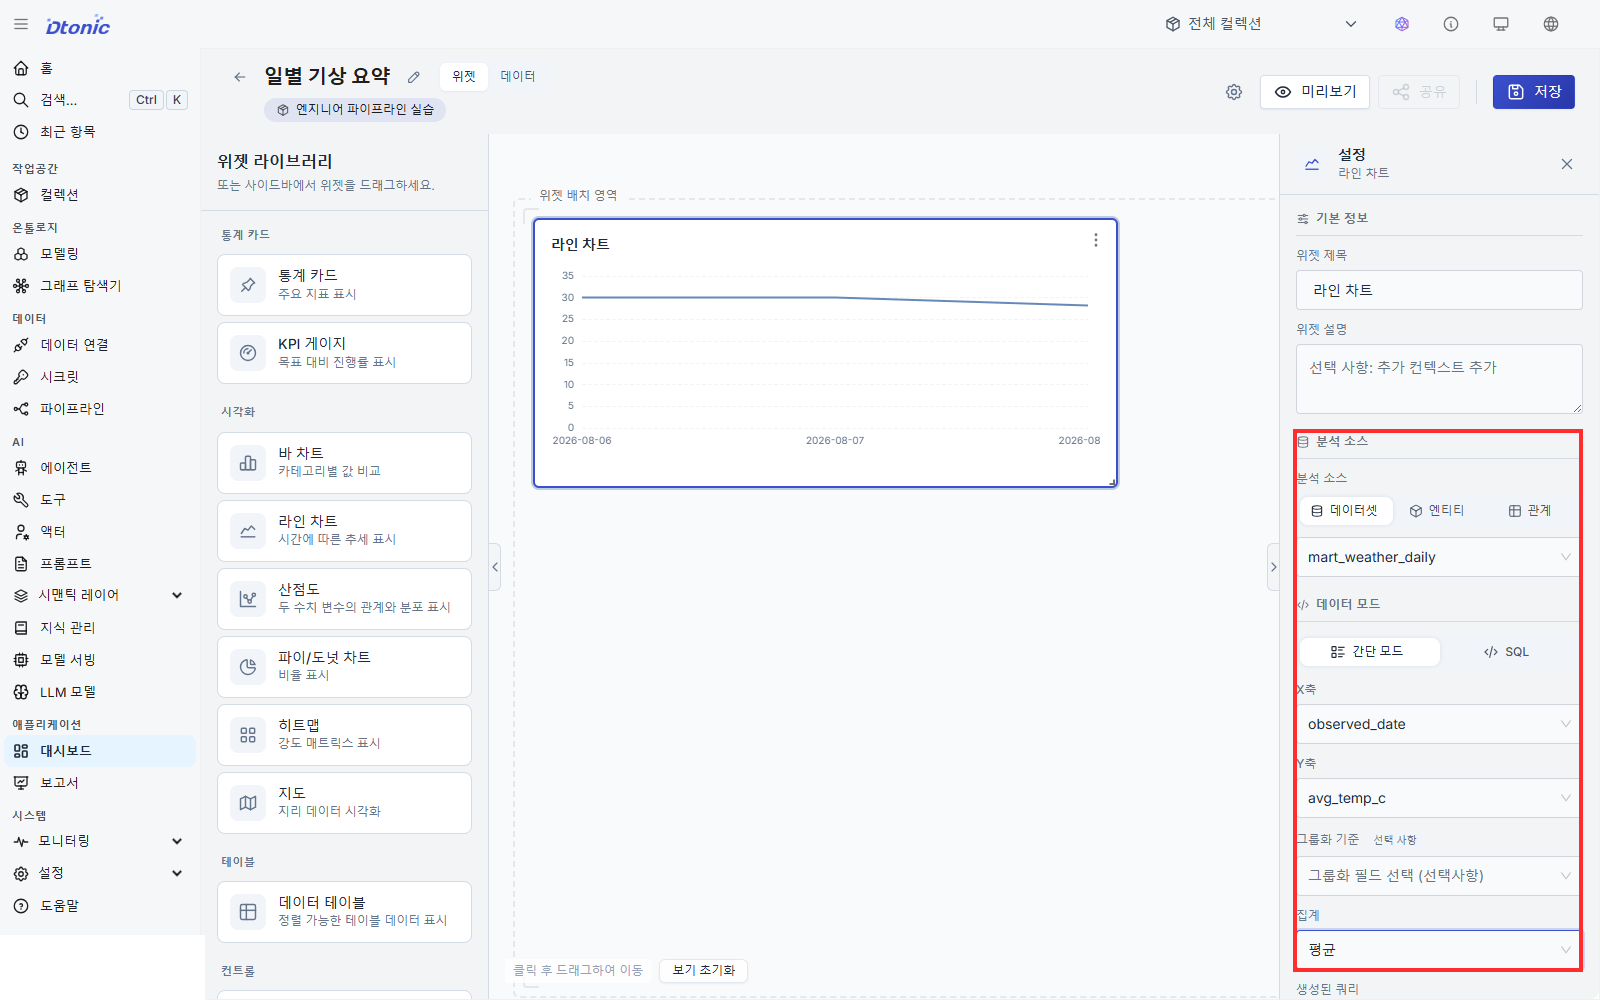Open 전체 컬렉션 dropdown
This screenshot has height=1000, width=1600.
[1260, 24]
